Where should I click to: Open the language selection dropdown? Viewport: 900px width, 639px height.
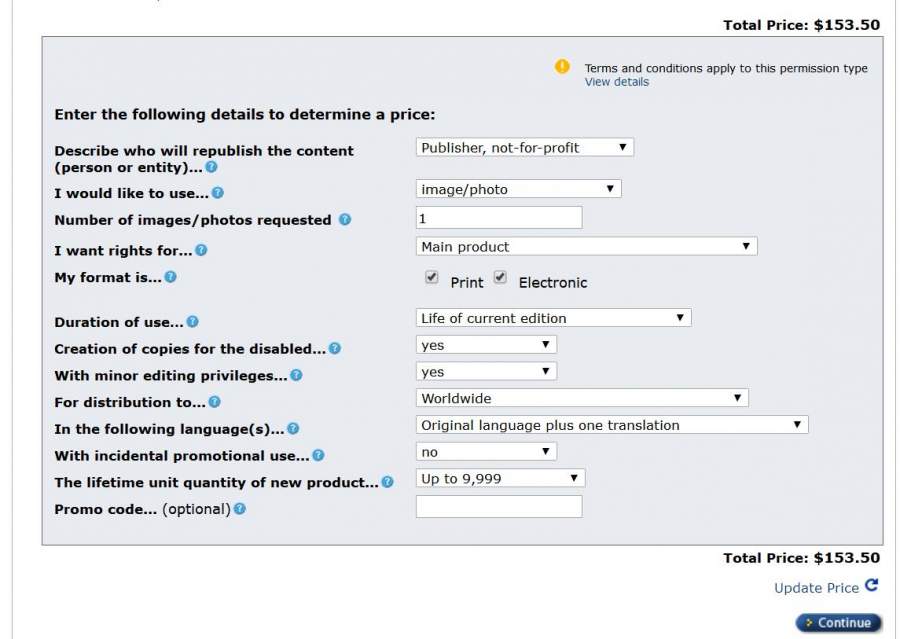[611, 425]
